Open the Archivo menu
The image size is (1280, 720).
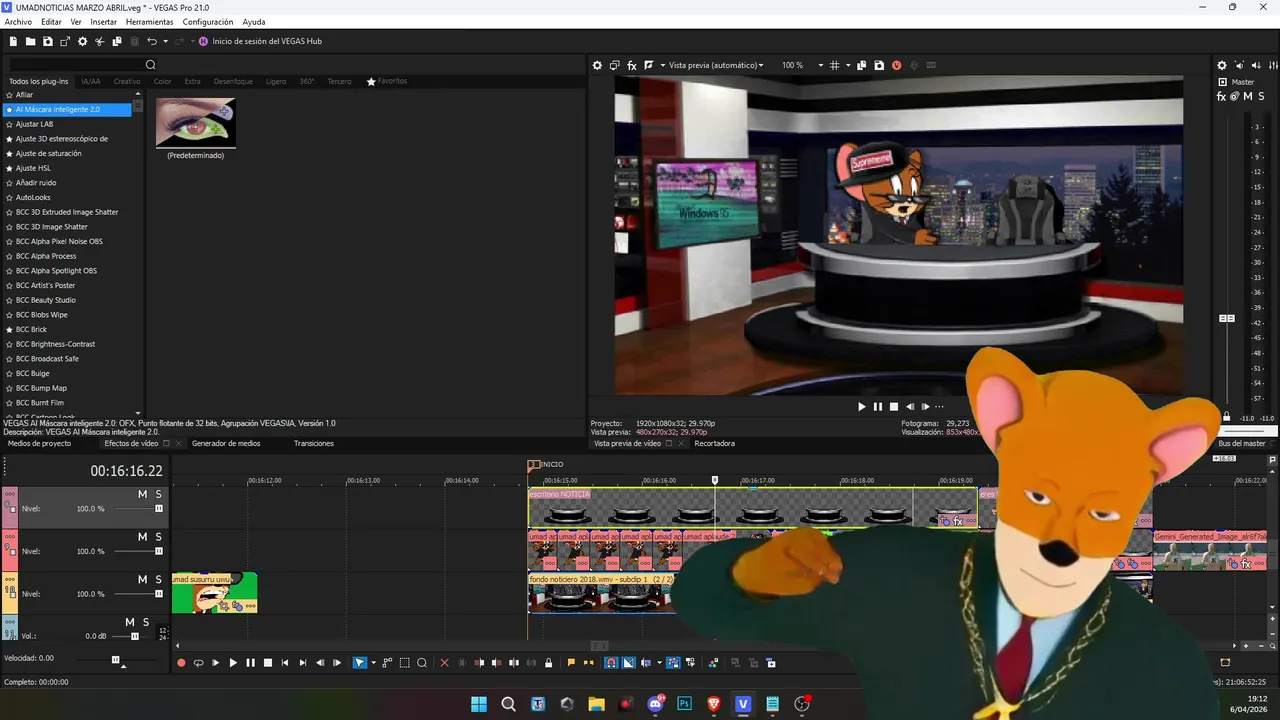tap(18, 22)
